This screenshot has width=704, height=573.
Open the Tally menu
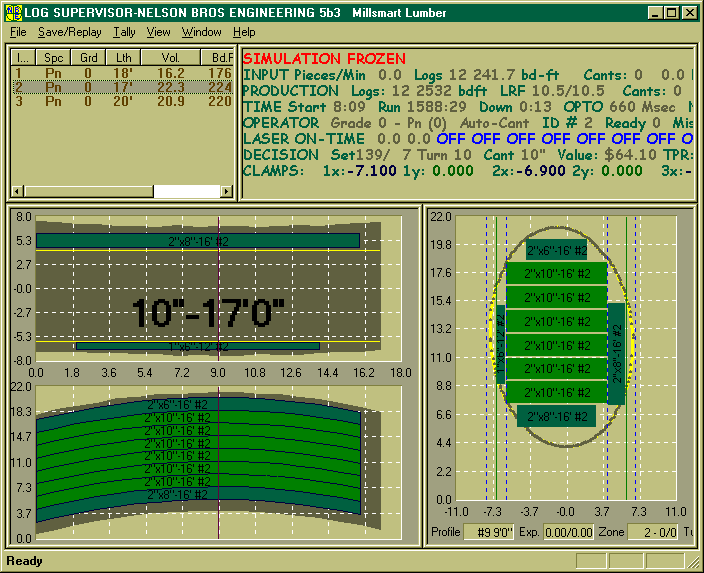pos(124,32)
